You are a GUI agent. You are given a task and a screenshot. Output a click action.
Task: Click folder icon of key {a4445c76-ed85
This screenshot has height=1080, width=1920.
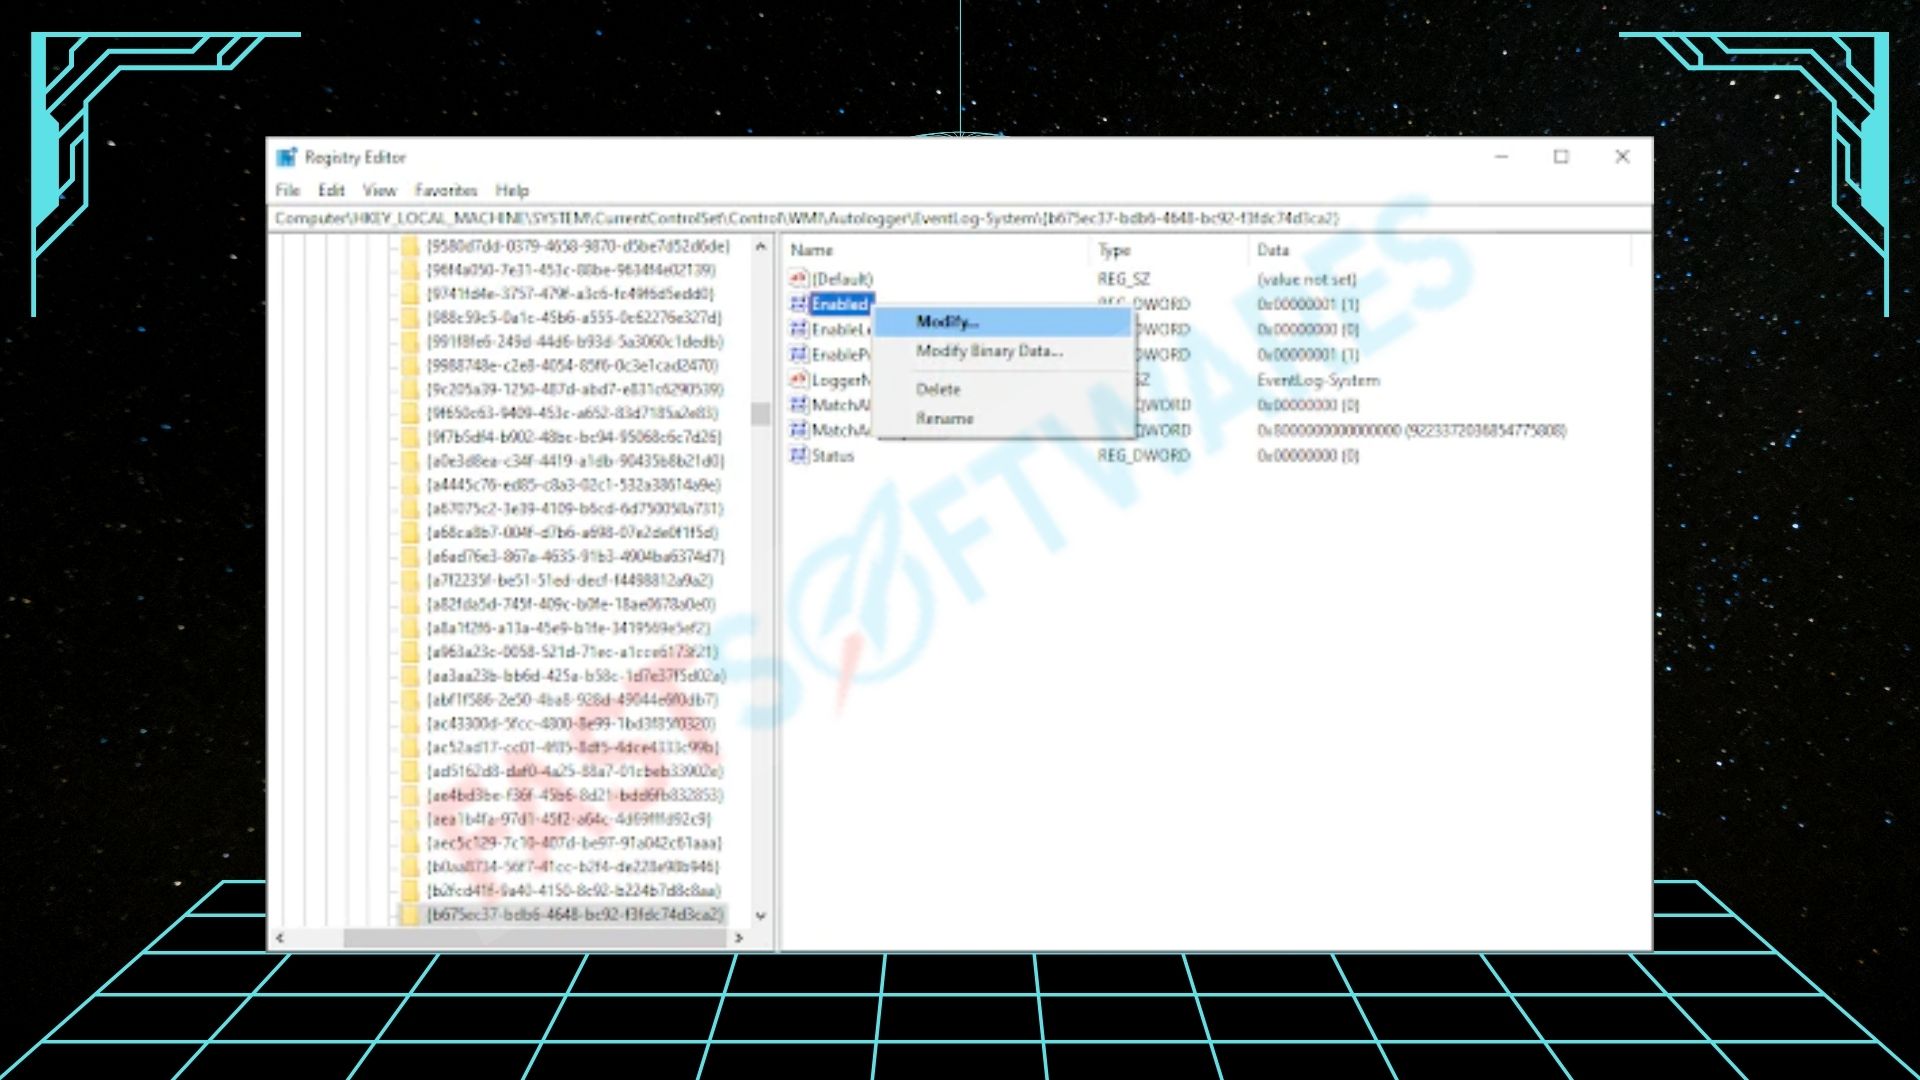[410, 485]
